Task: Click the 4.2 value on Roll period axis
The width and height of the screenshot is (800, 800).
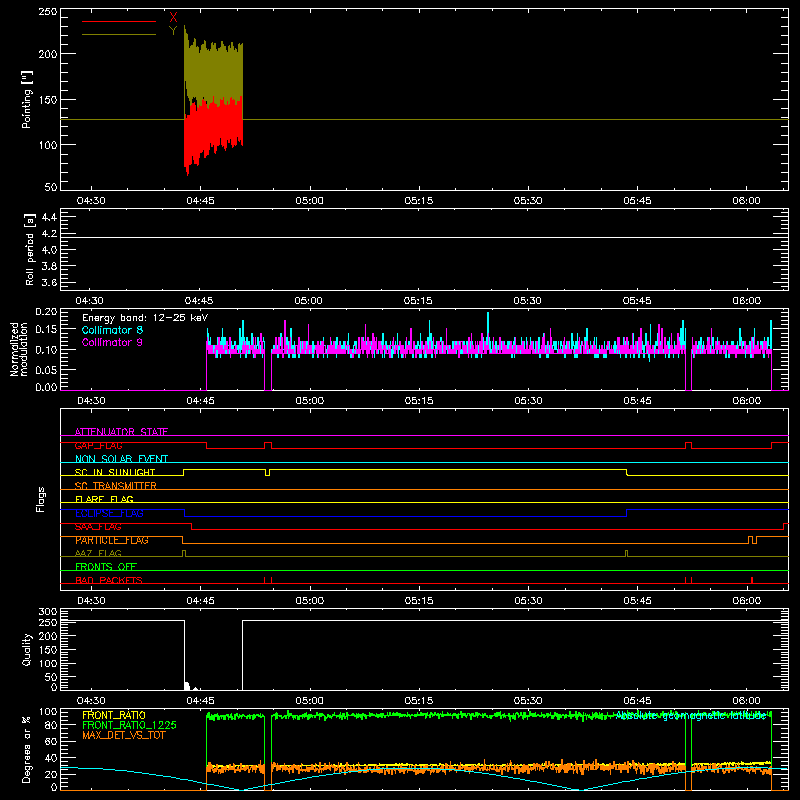Action: [49, 234]
